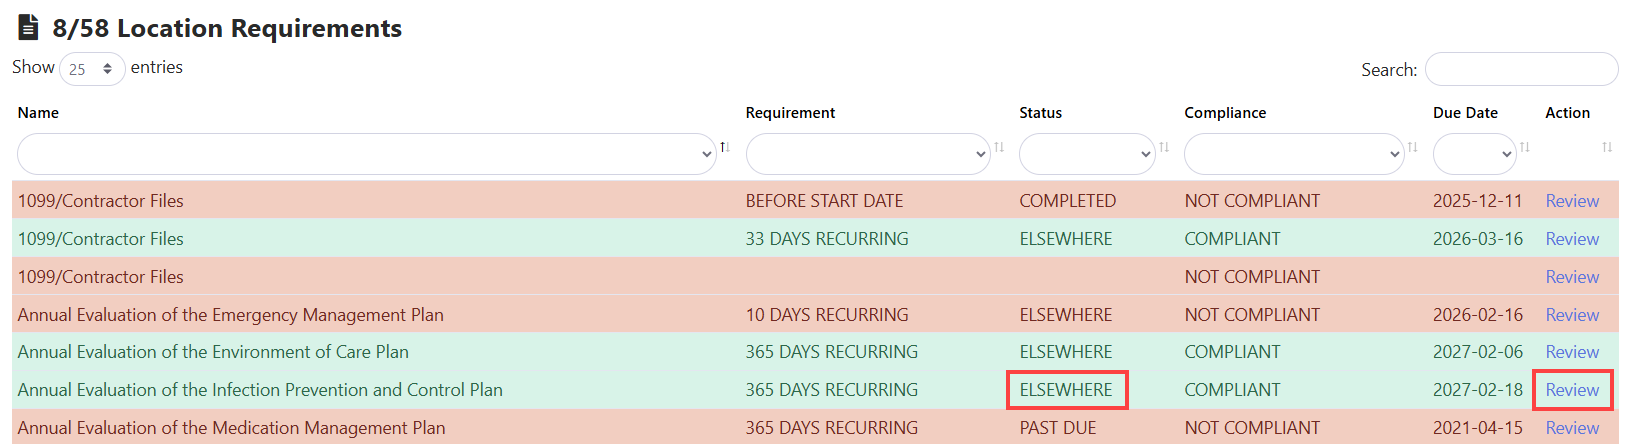
Task: Sort by Status using its arrows icon
Action: pos(1164,148)
